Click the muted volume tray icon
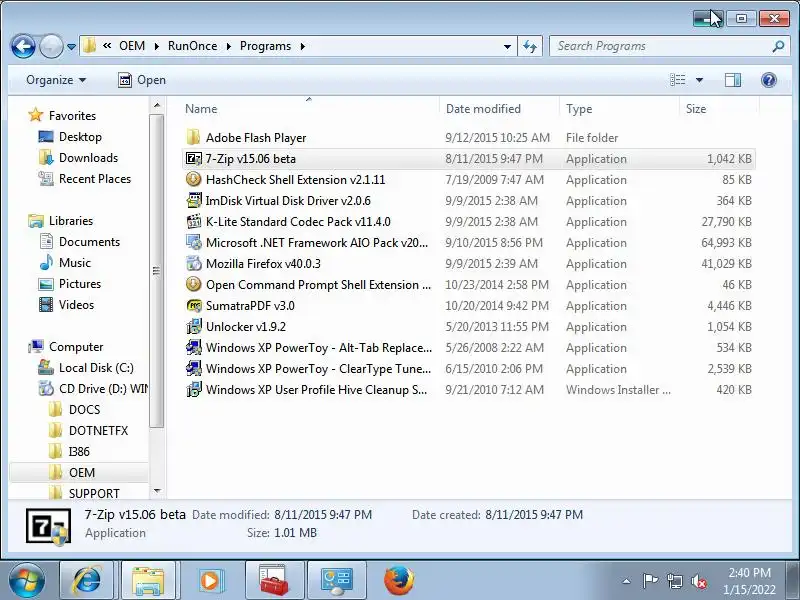800x600 pixels. click(698, 581)
